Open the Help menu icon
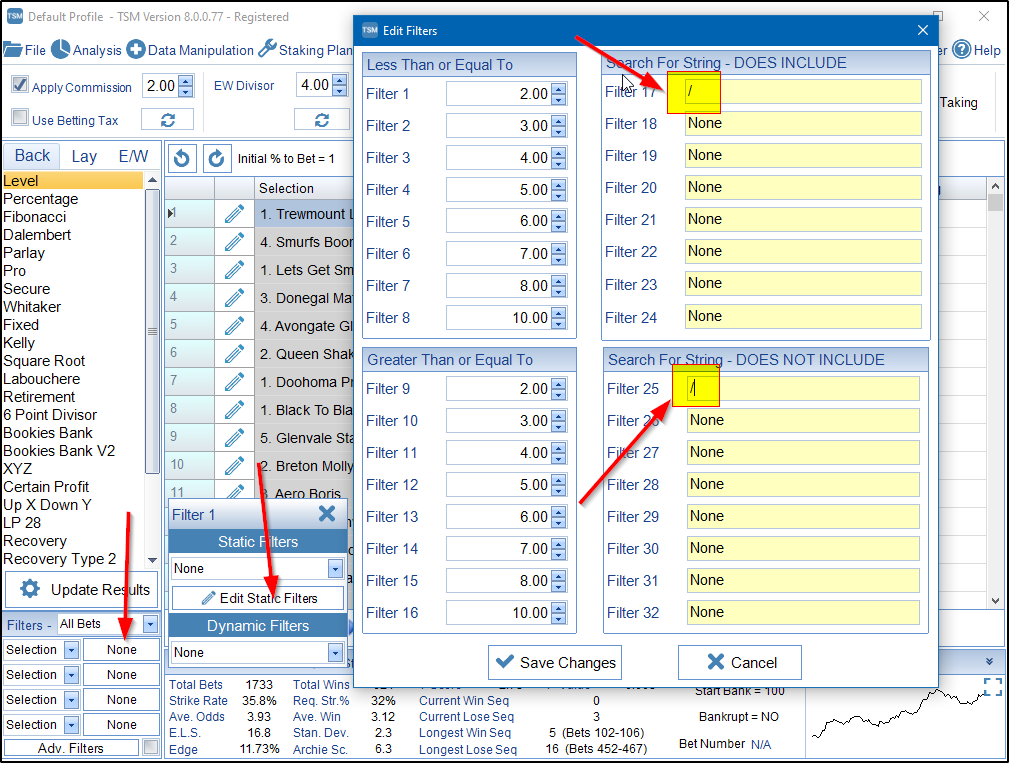1009x763 pixels. [961, 50]
